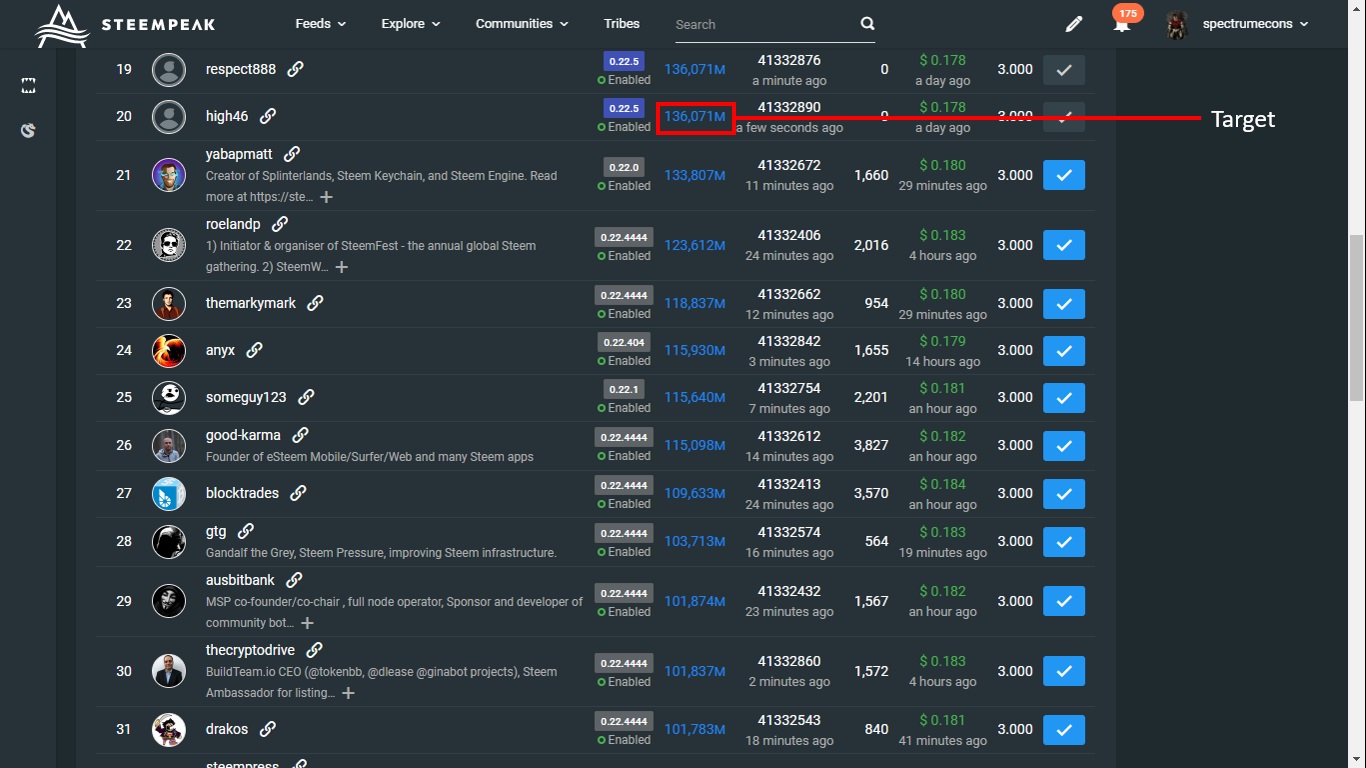Toggle vote checkmark for respect888

(x=1064, y=70)
